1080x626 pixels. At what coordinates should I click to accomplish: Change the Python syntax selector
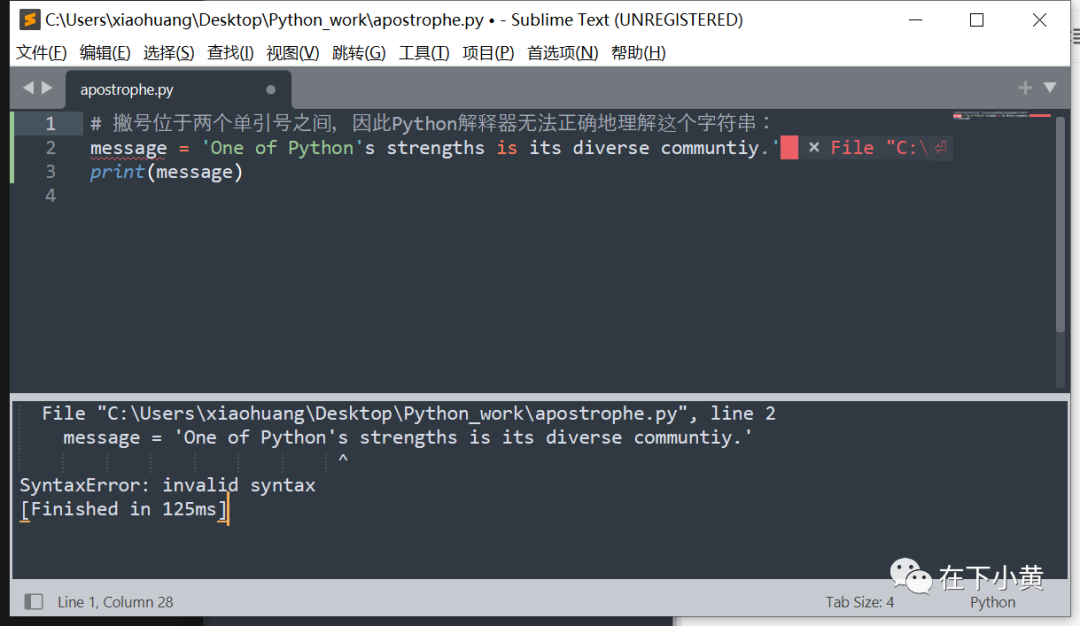click(x=993, y=602)
